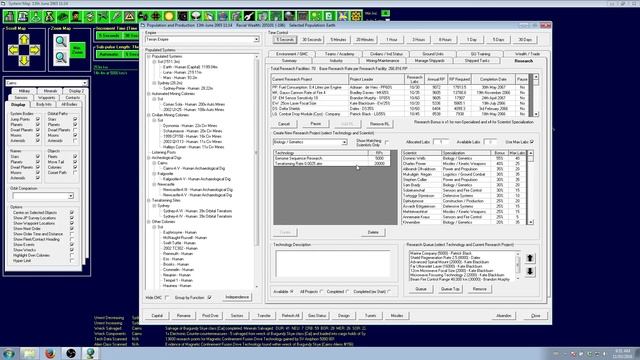Select the Genome Sequence Research technology row
This screenshot has width=640, height=360.
332,158
